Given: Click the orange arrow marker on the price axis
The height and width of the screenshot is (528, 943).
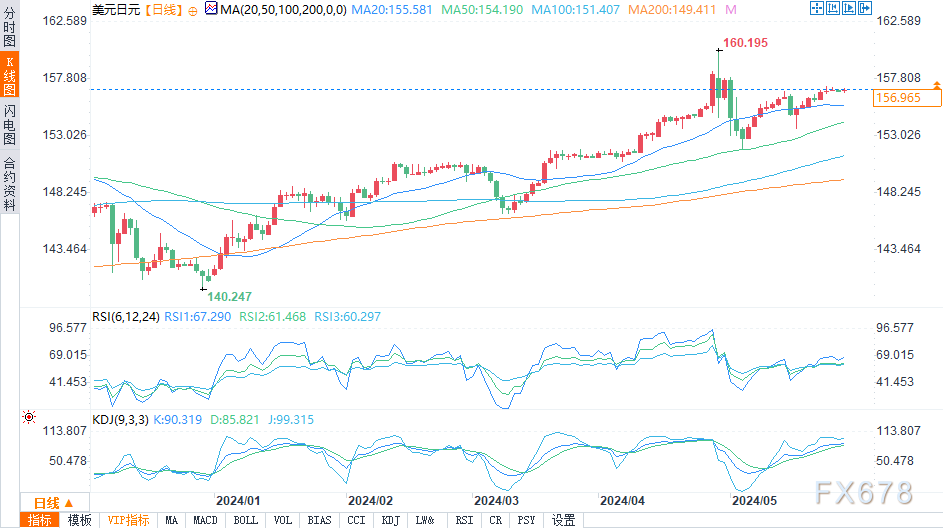Looking at the screenshot, I should pyautogui.click(x=937, y=86).
